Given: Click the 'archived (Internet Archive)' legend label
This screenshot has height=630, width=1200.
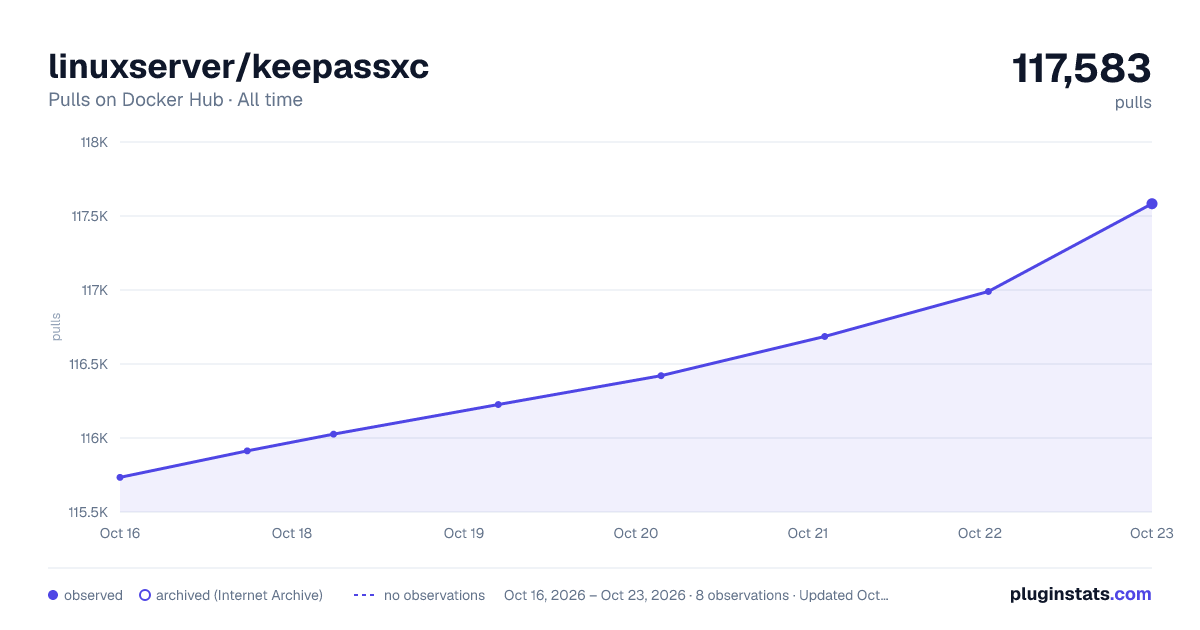Looking at the screenshot, I should coord(239,595).
